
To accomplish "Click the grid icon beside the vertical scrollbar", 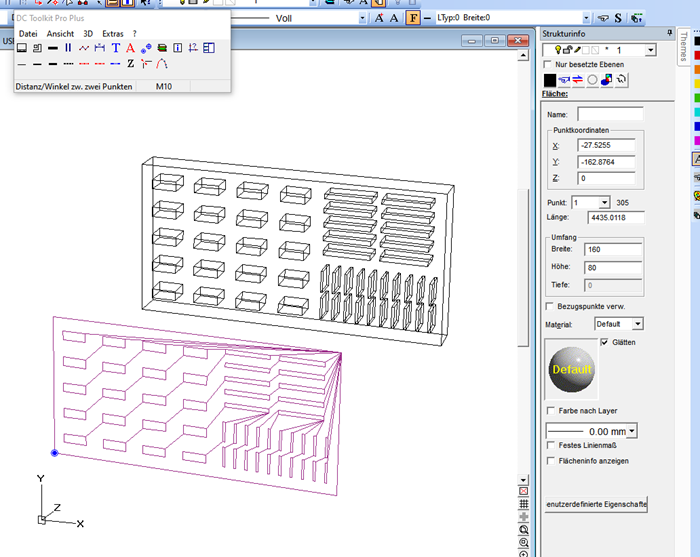I will click(523, 506).
